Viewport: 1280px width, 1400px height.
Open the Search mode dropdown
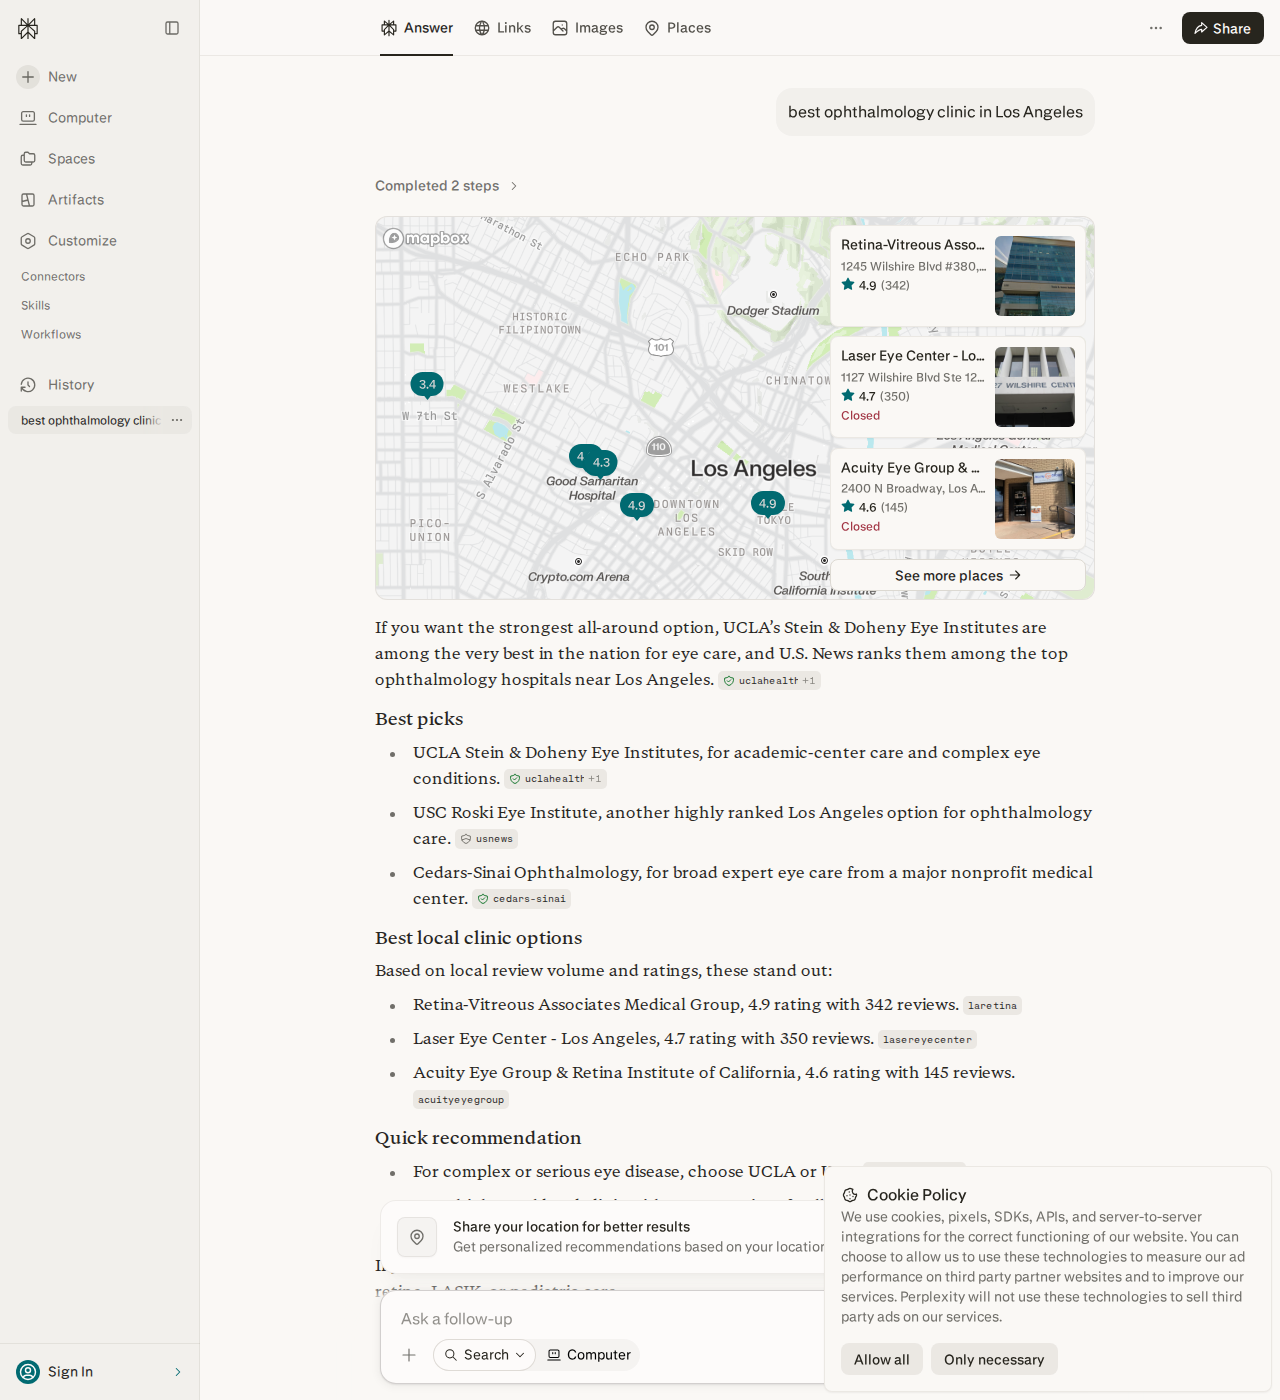coord(484,1355)
